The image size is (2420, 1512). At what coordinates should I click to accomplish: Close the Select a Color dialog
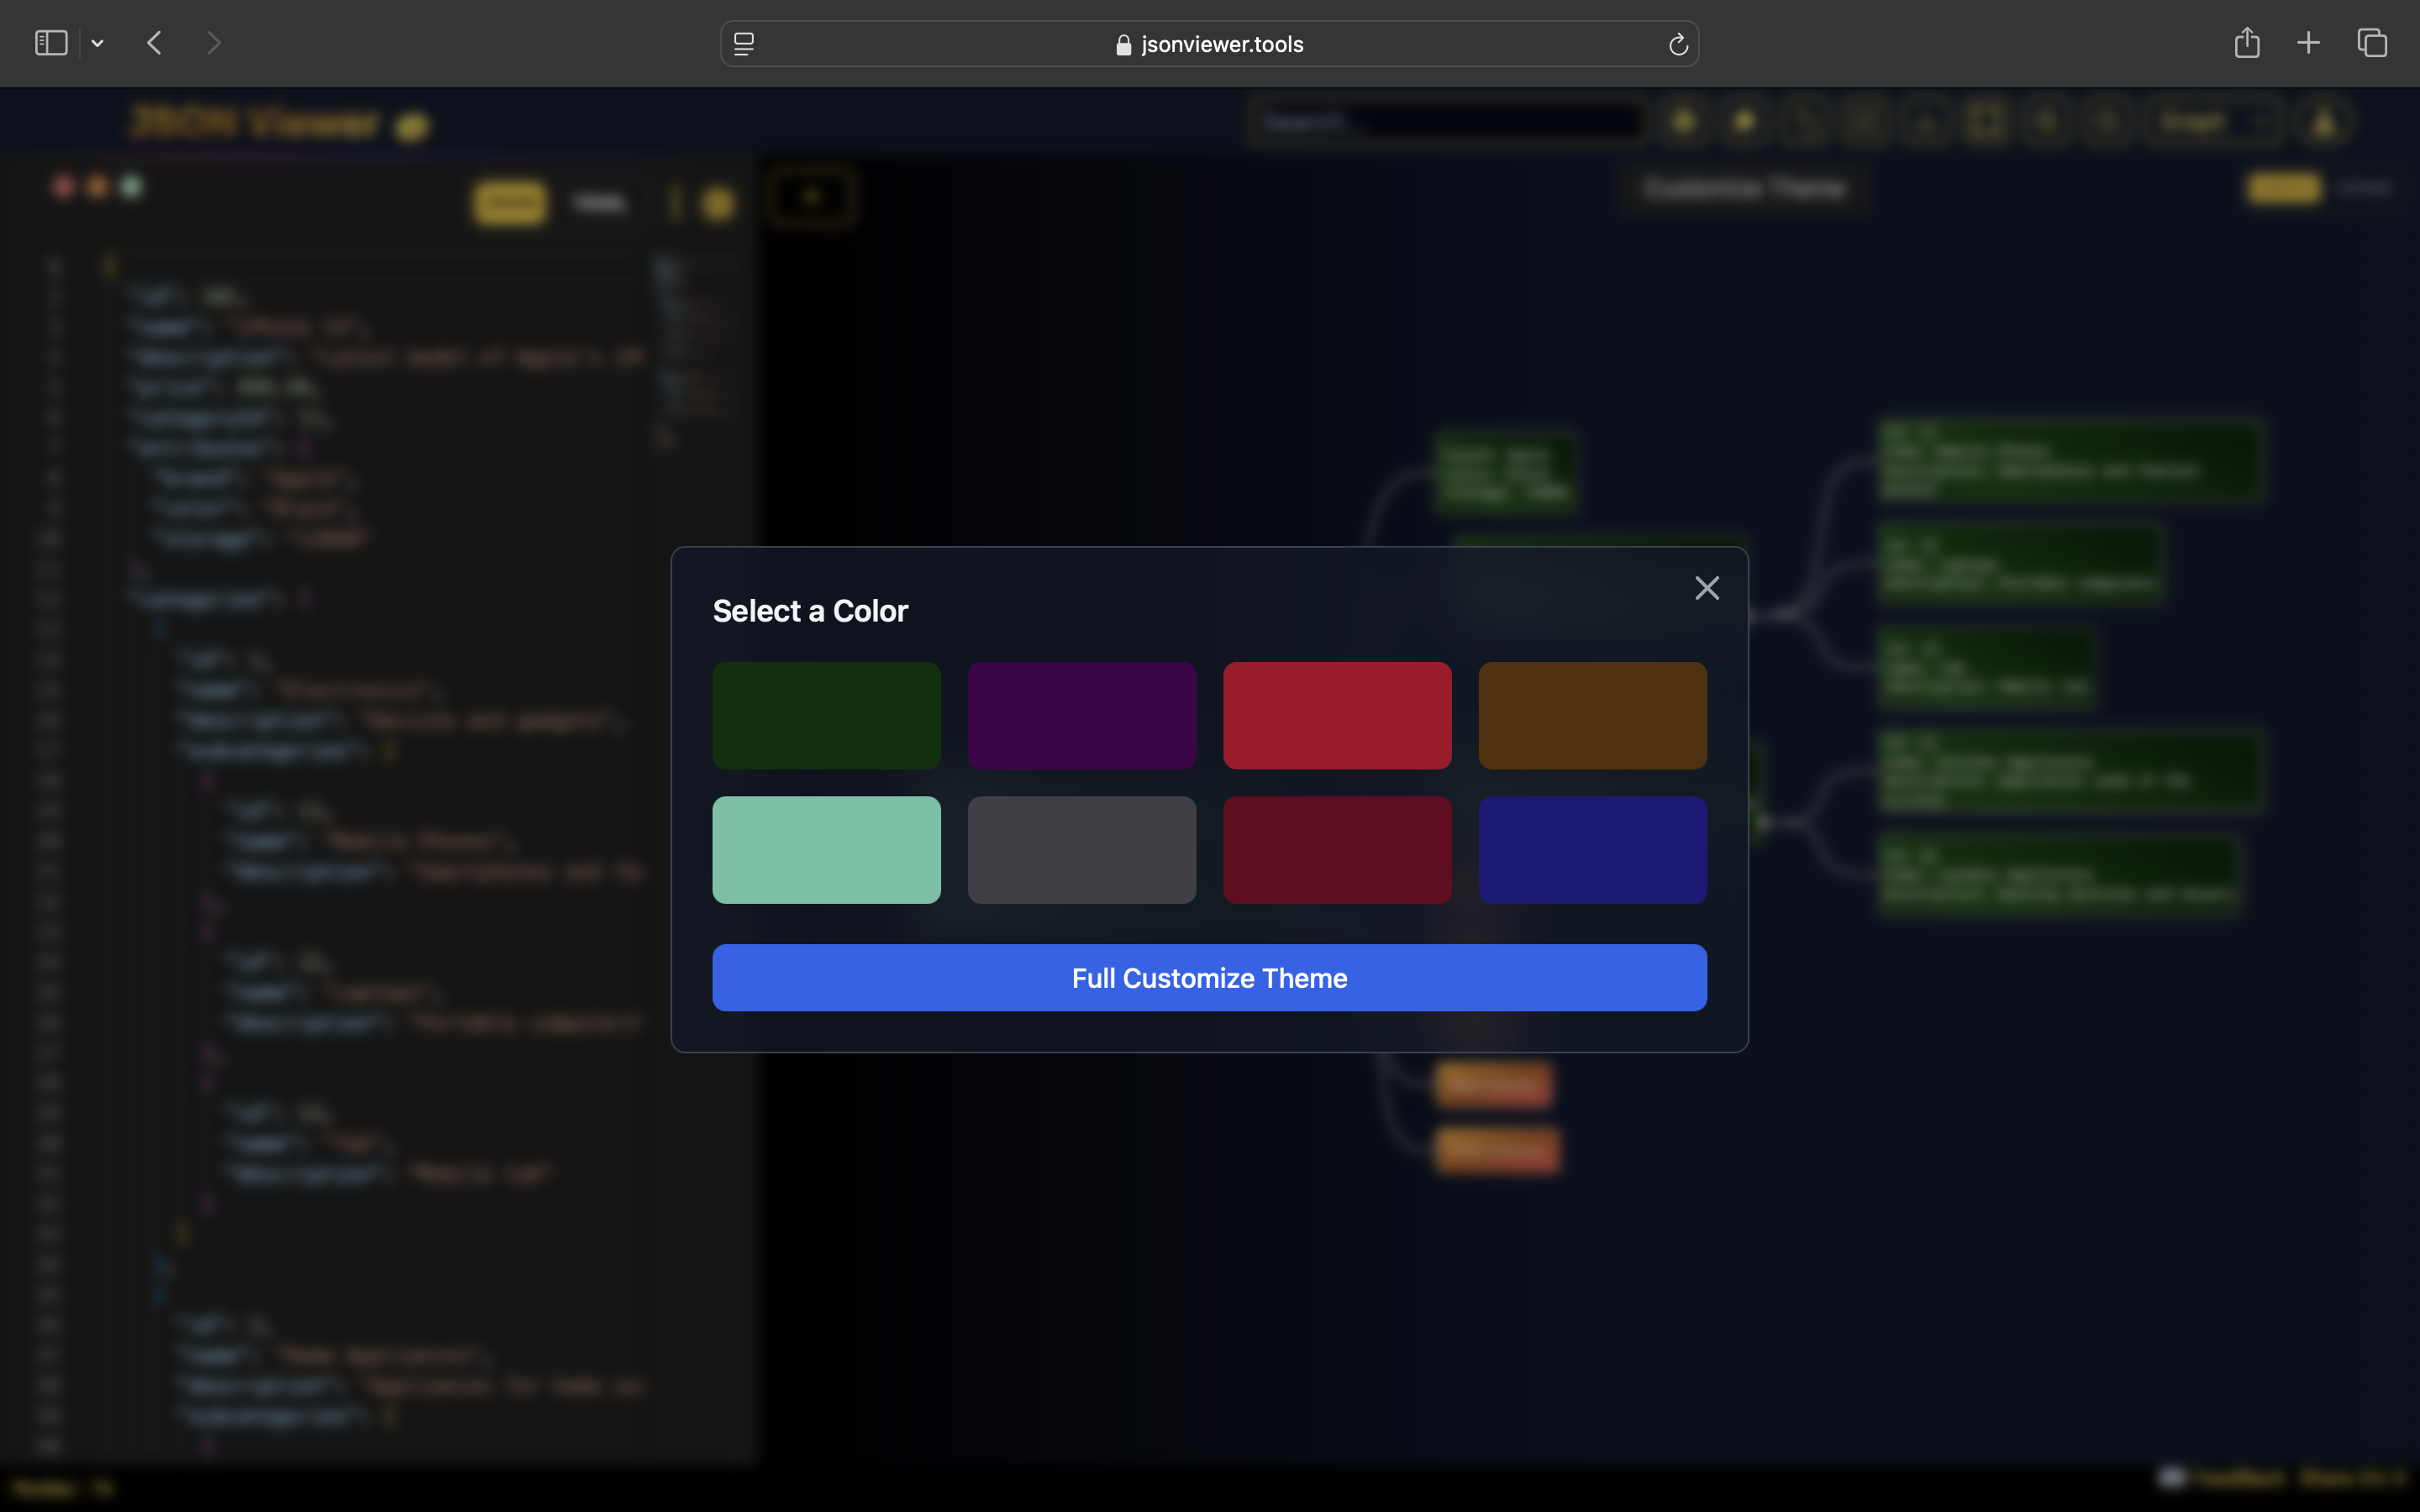pyautogui.click(x=1707, y=588)
